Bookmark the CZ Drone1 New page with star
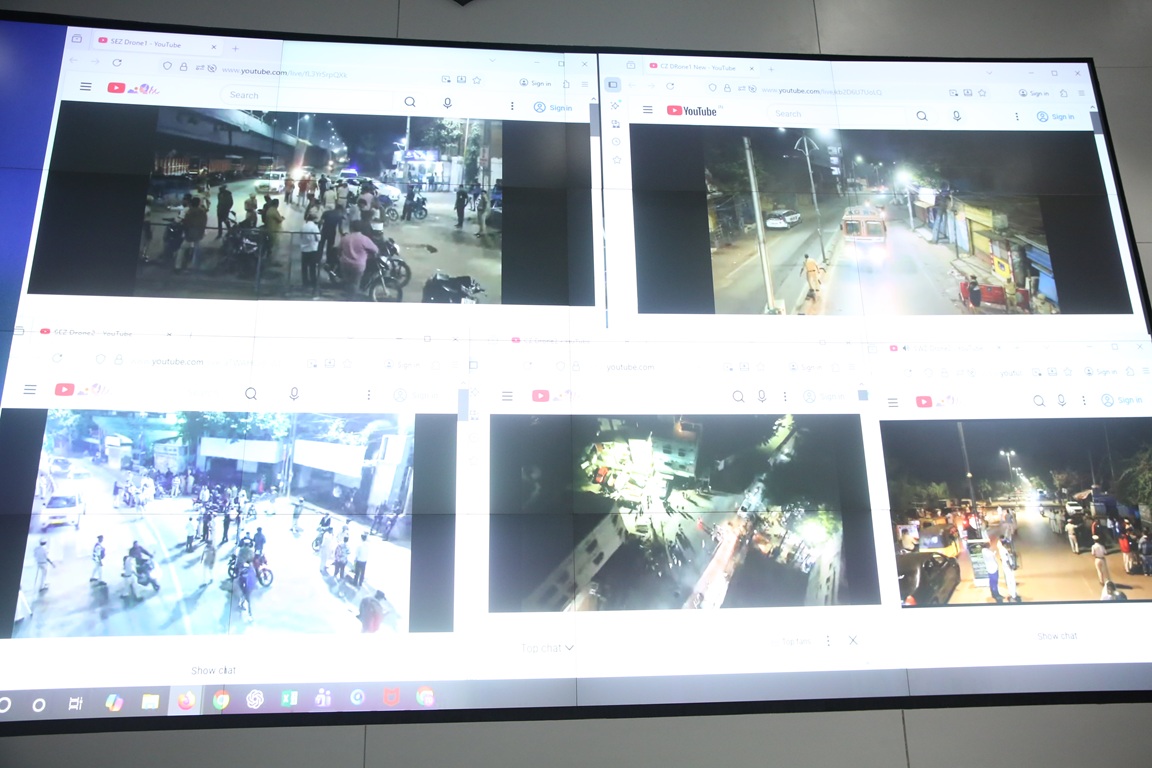The image size is (1152, 768). [x=982, y=93]
